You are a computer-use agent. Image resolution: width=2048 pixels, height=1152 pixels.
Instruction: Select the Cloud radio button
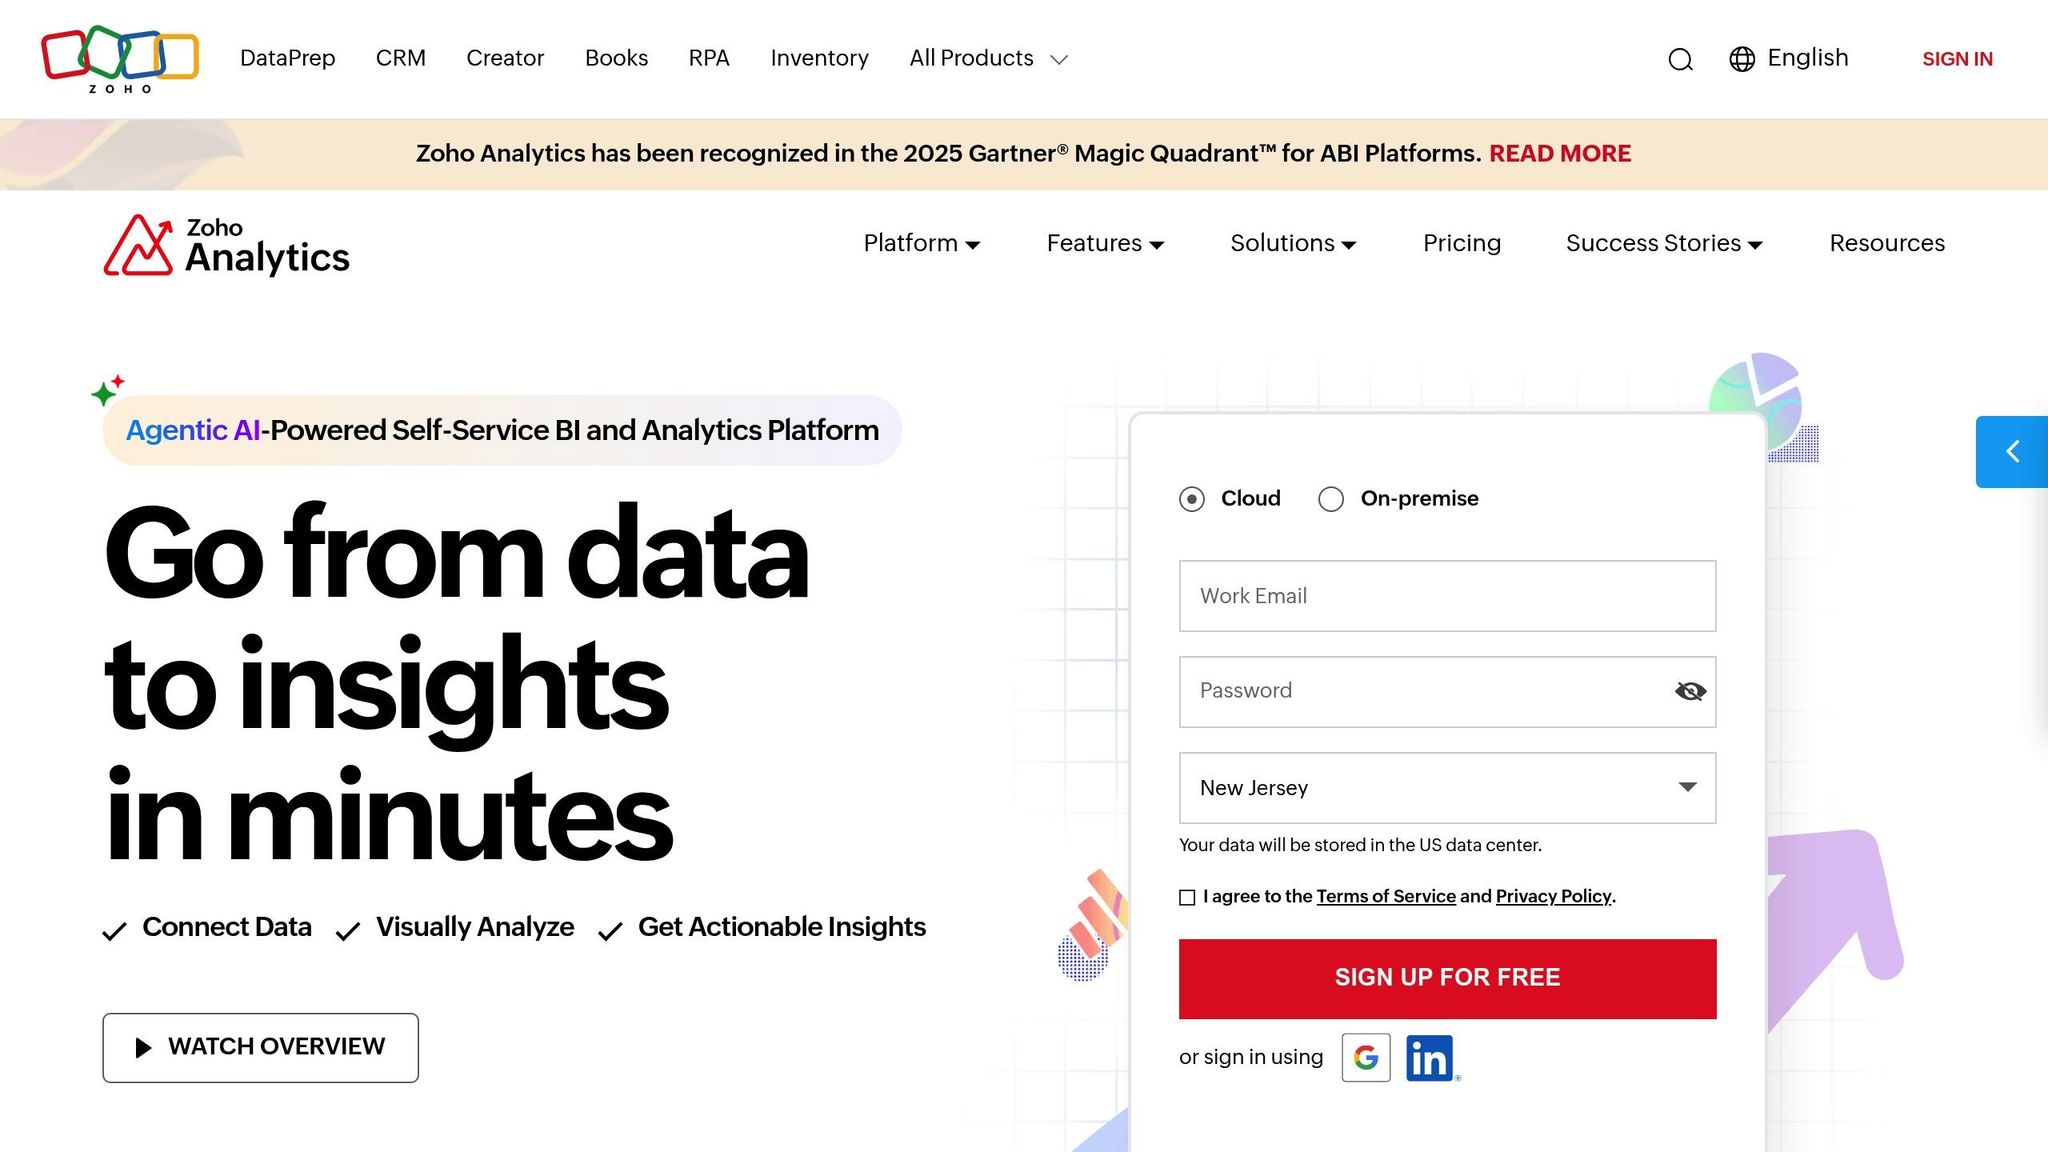[1191, 498]
